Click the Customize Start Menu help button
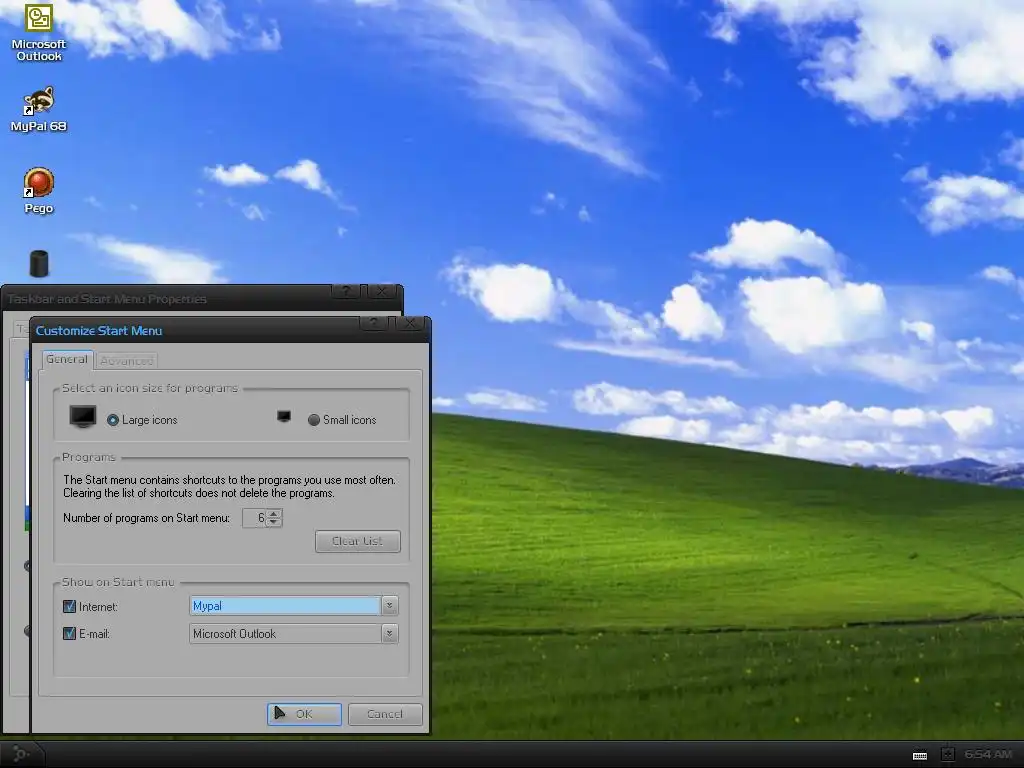Screen dimensions: 1024x768 click(374, 323)
